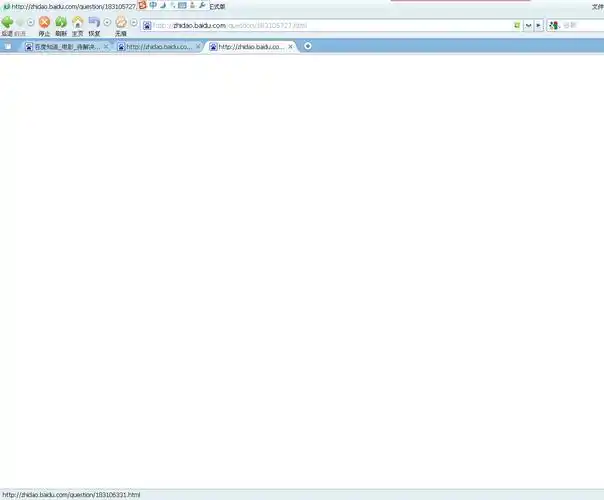The width and height of the screenshot is (604, 500).
Task: Click the address bar URL field
Action: [x=330, y=25]
